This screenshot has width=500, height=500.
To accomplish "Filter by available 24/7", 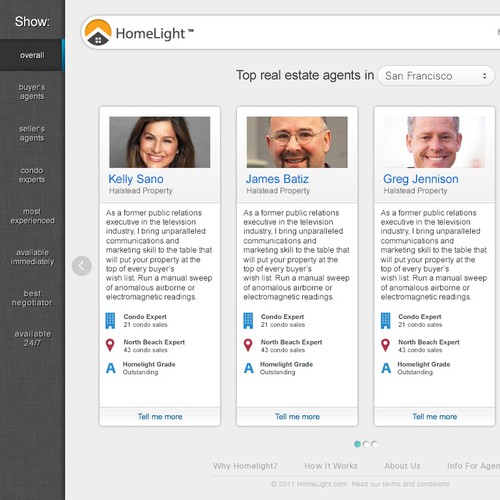I will [x=32, y=338].
